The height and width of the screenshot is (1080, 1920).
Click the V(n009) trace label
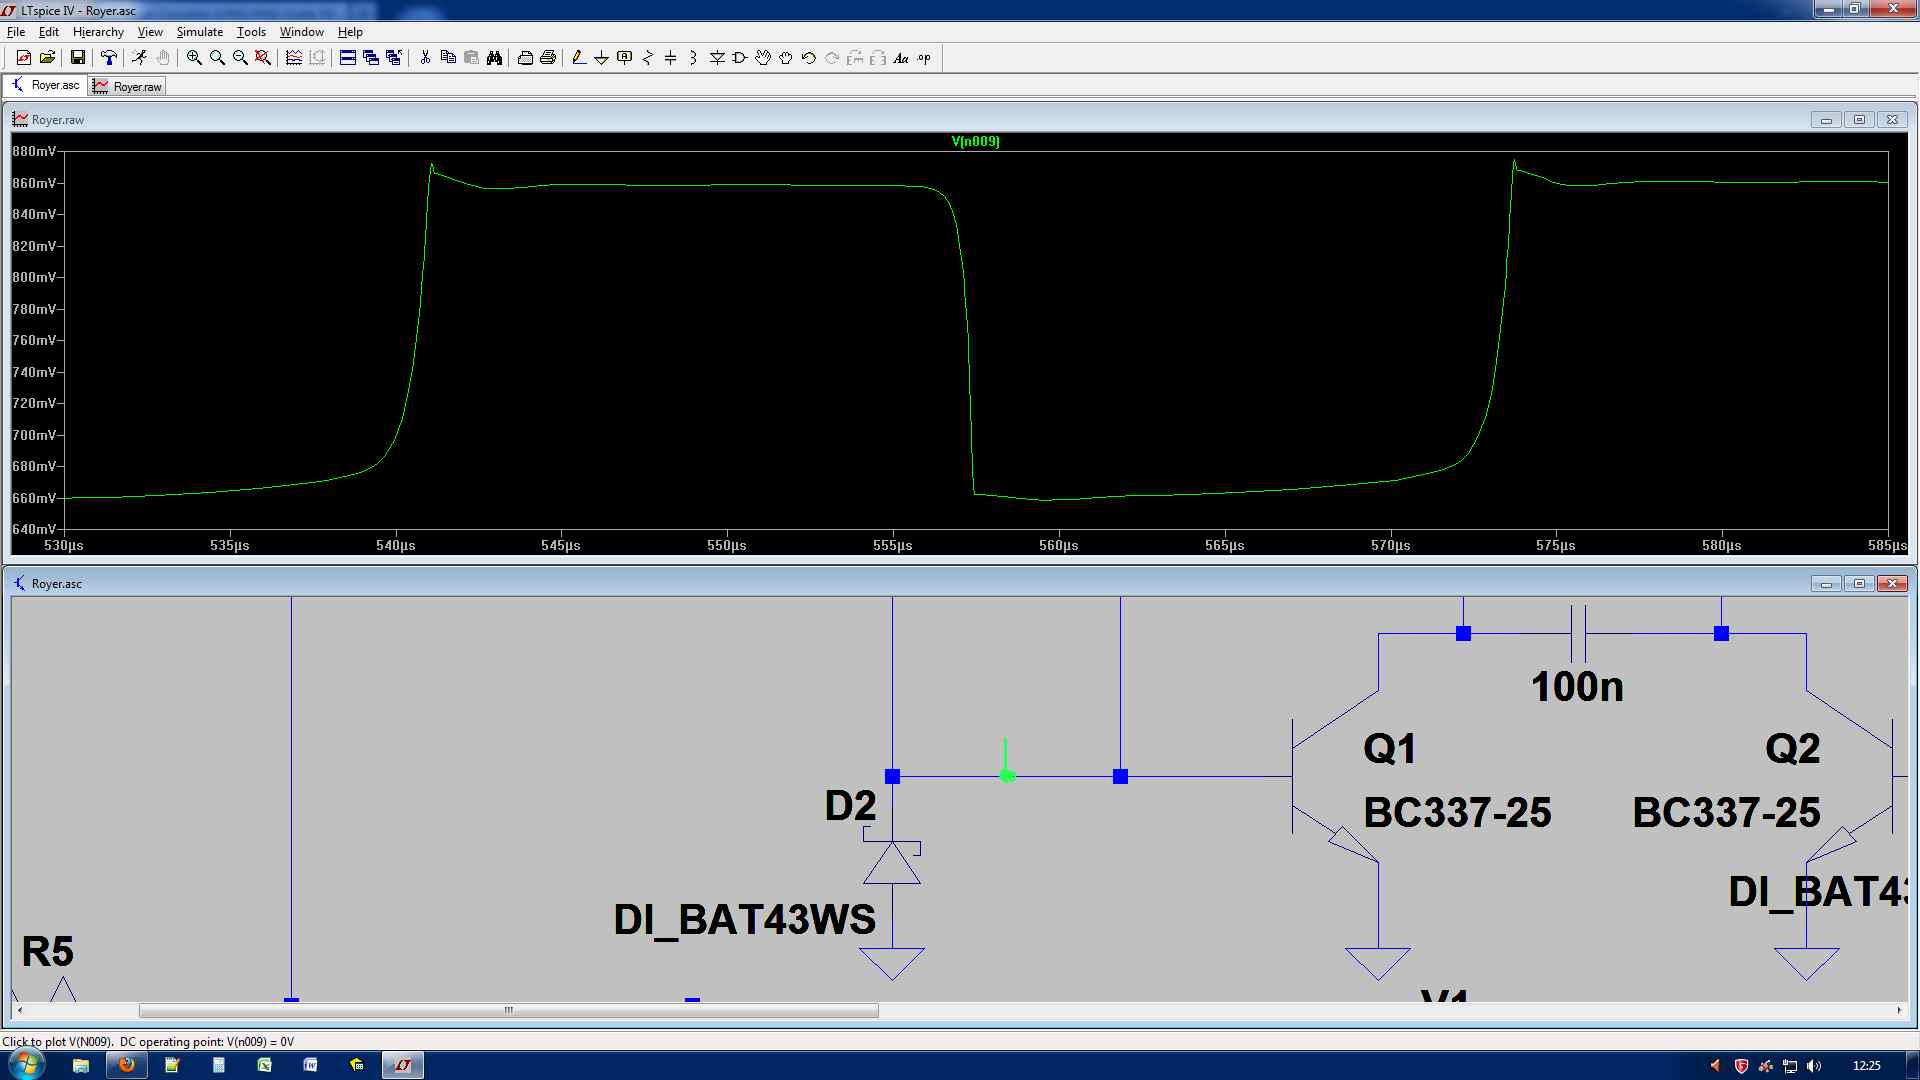(975, 141)
